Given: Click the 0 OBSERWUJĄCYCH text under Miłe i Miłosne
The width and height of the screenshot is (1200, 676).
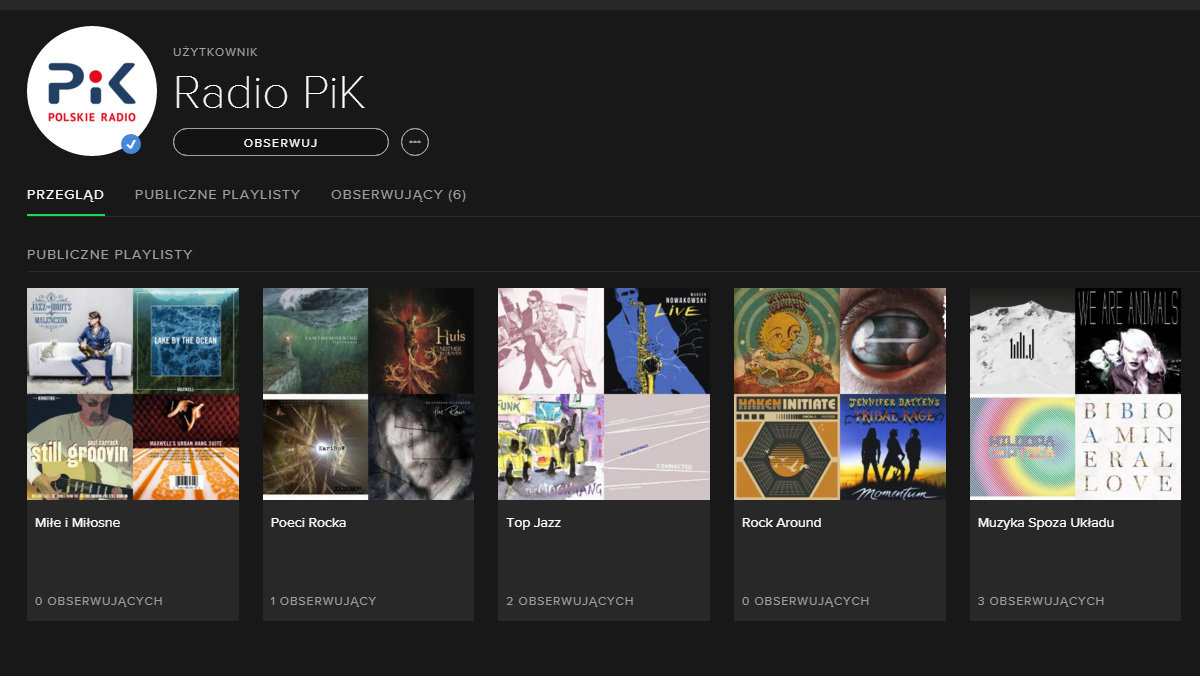Looking at the screenshot, I should click(98, 601).
